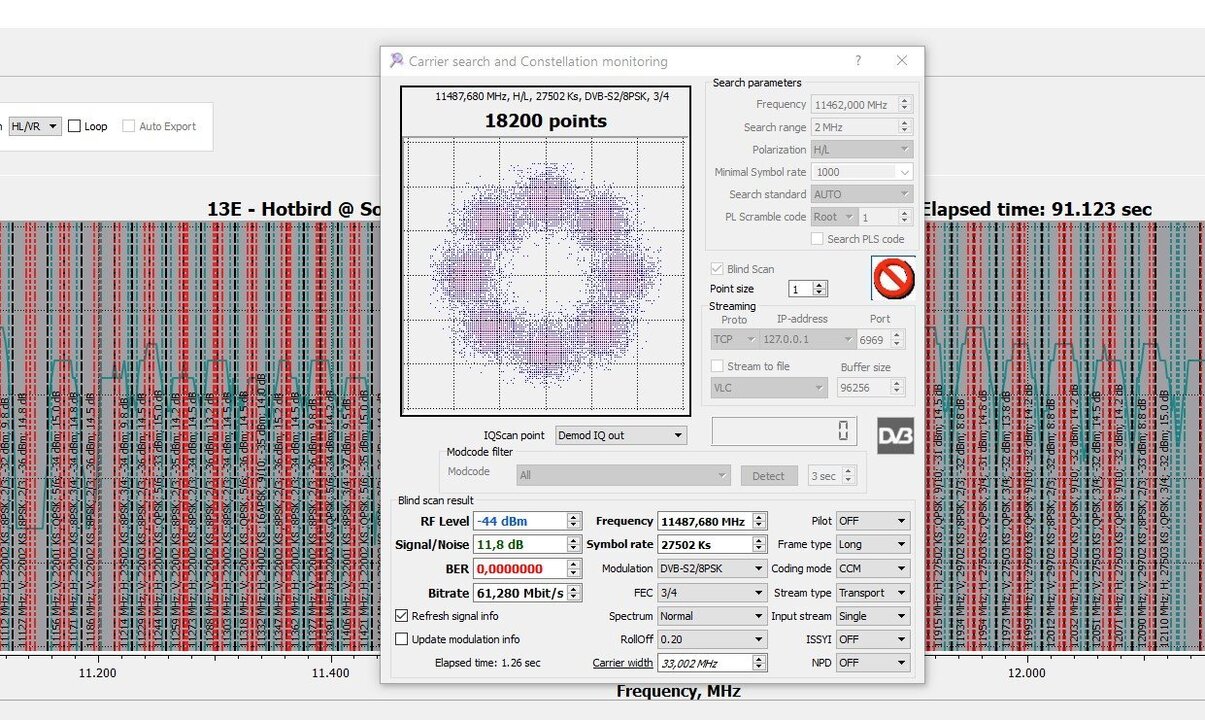Close the Carrier search dialog
Screen dimensions: 1205x720
(901, 61)
